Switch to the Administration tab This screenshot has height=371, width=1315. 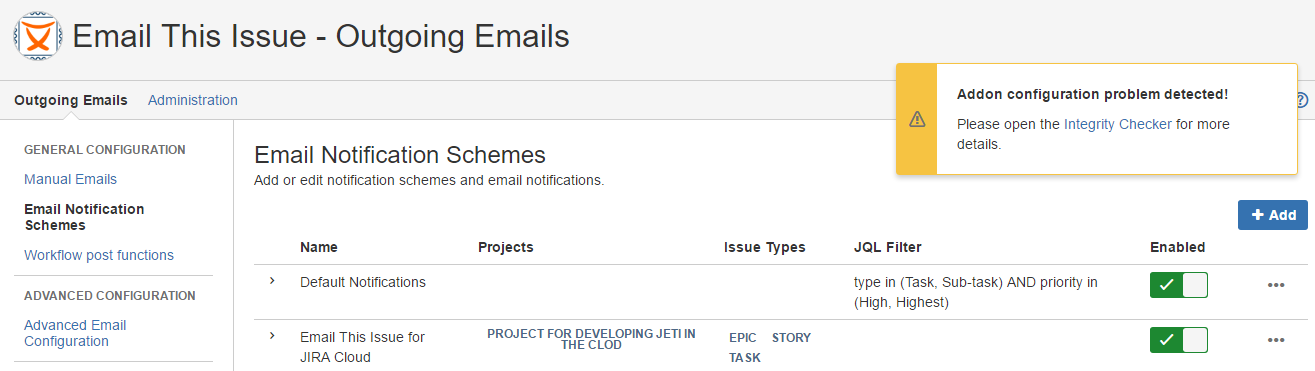pyautogui.click(x=193, y=100)
